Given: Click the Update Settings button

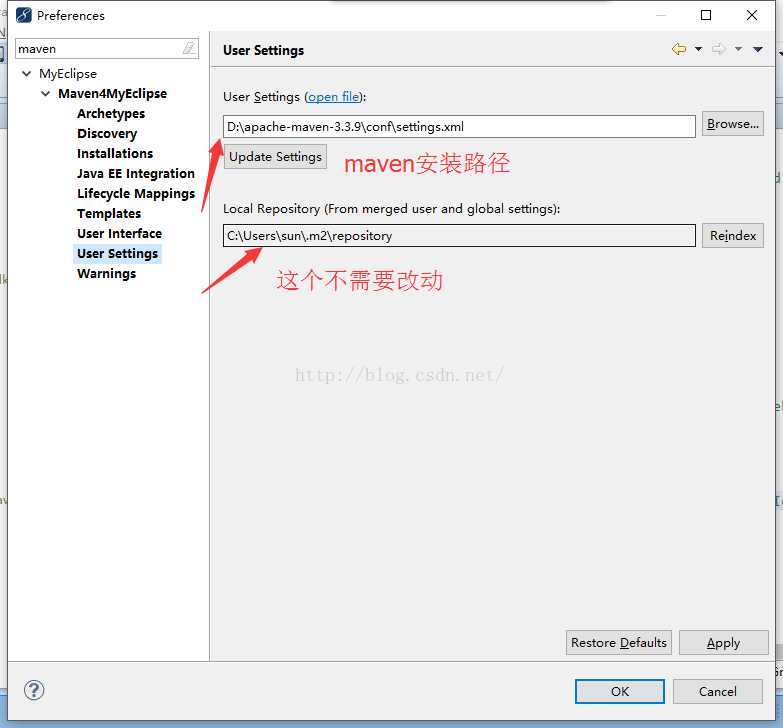Looking at the screenshot, I should tap(275, 157).
